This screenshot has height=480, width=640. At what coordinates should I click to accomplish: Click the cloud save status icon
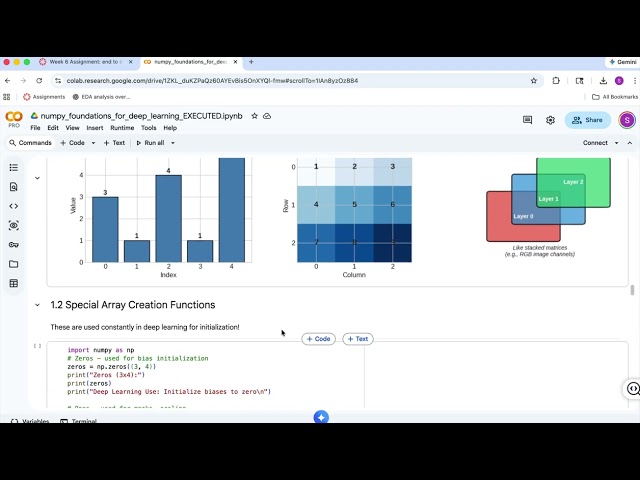267,116
